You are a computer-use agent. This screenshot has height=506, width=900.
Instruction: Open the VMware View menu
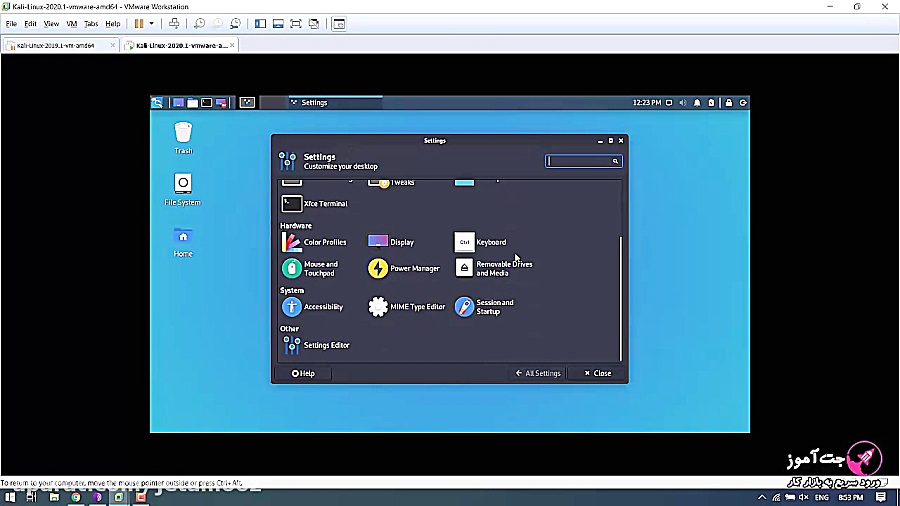pos(51,24)
